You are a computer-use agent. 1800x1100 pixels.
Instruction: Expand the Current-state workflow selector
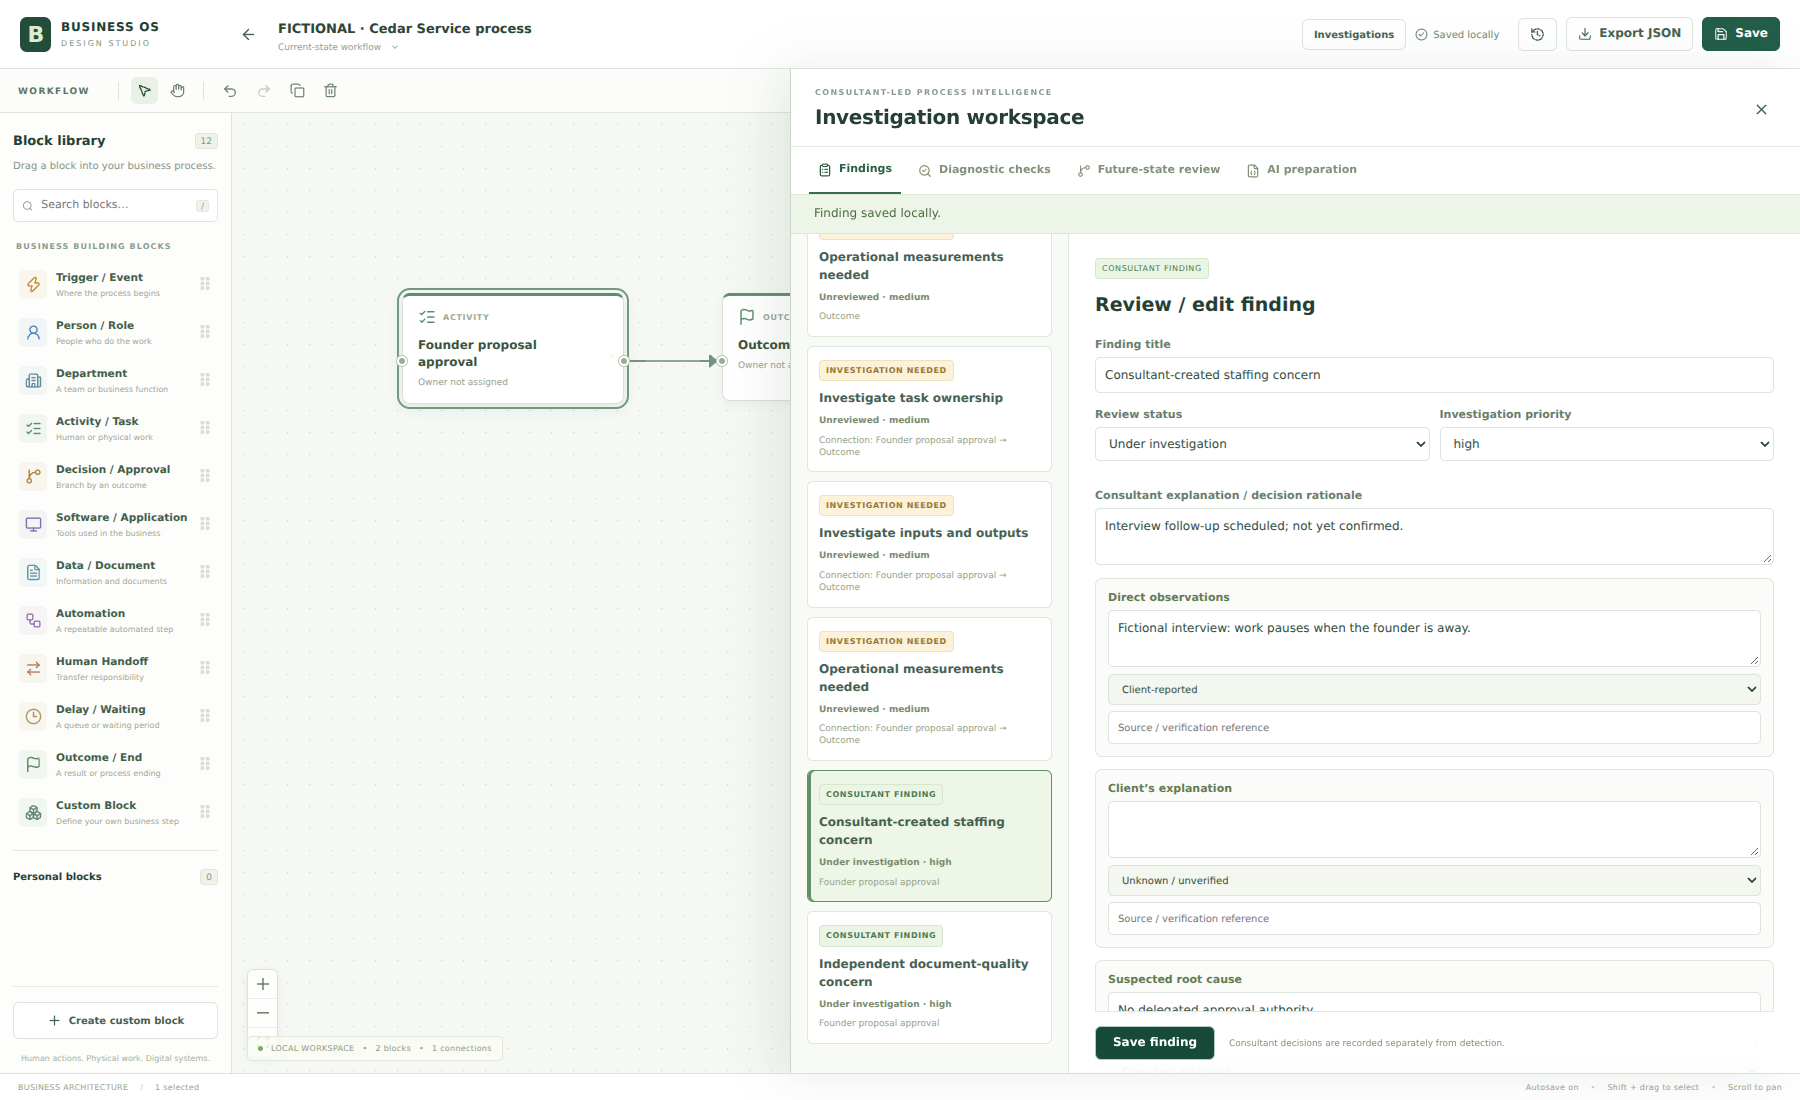click(x=338, y=47)
